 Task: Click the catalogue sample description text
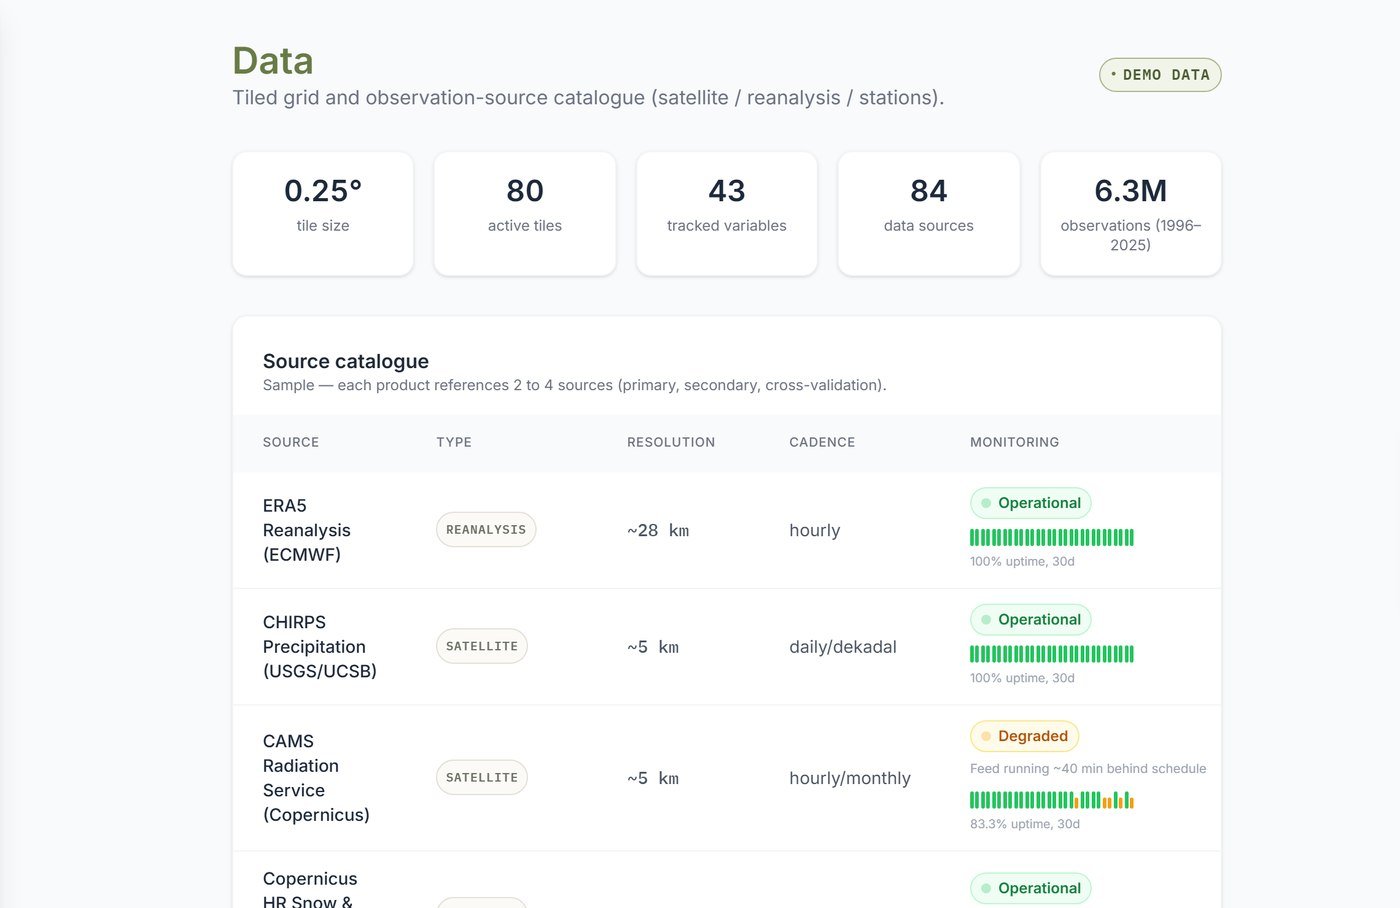pos(575,385)
